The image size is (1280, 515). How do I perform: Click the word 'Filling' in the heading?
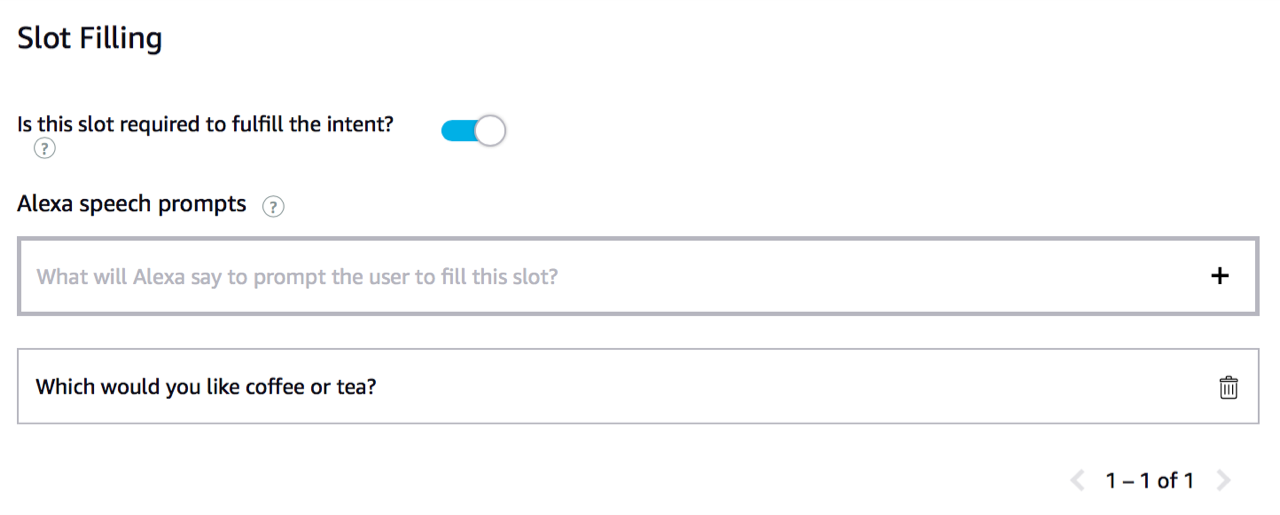click(121, 39)
